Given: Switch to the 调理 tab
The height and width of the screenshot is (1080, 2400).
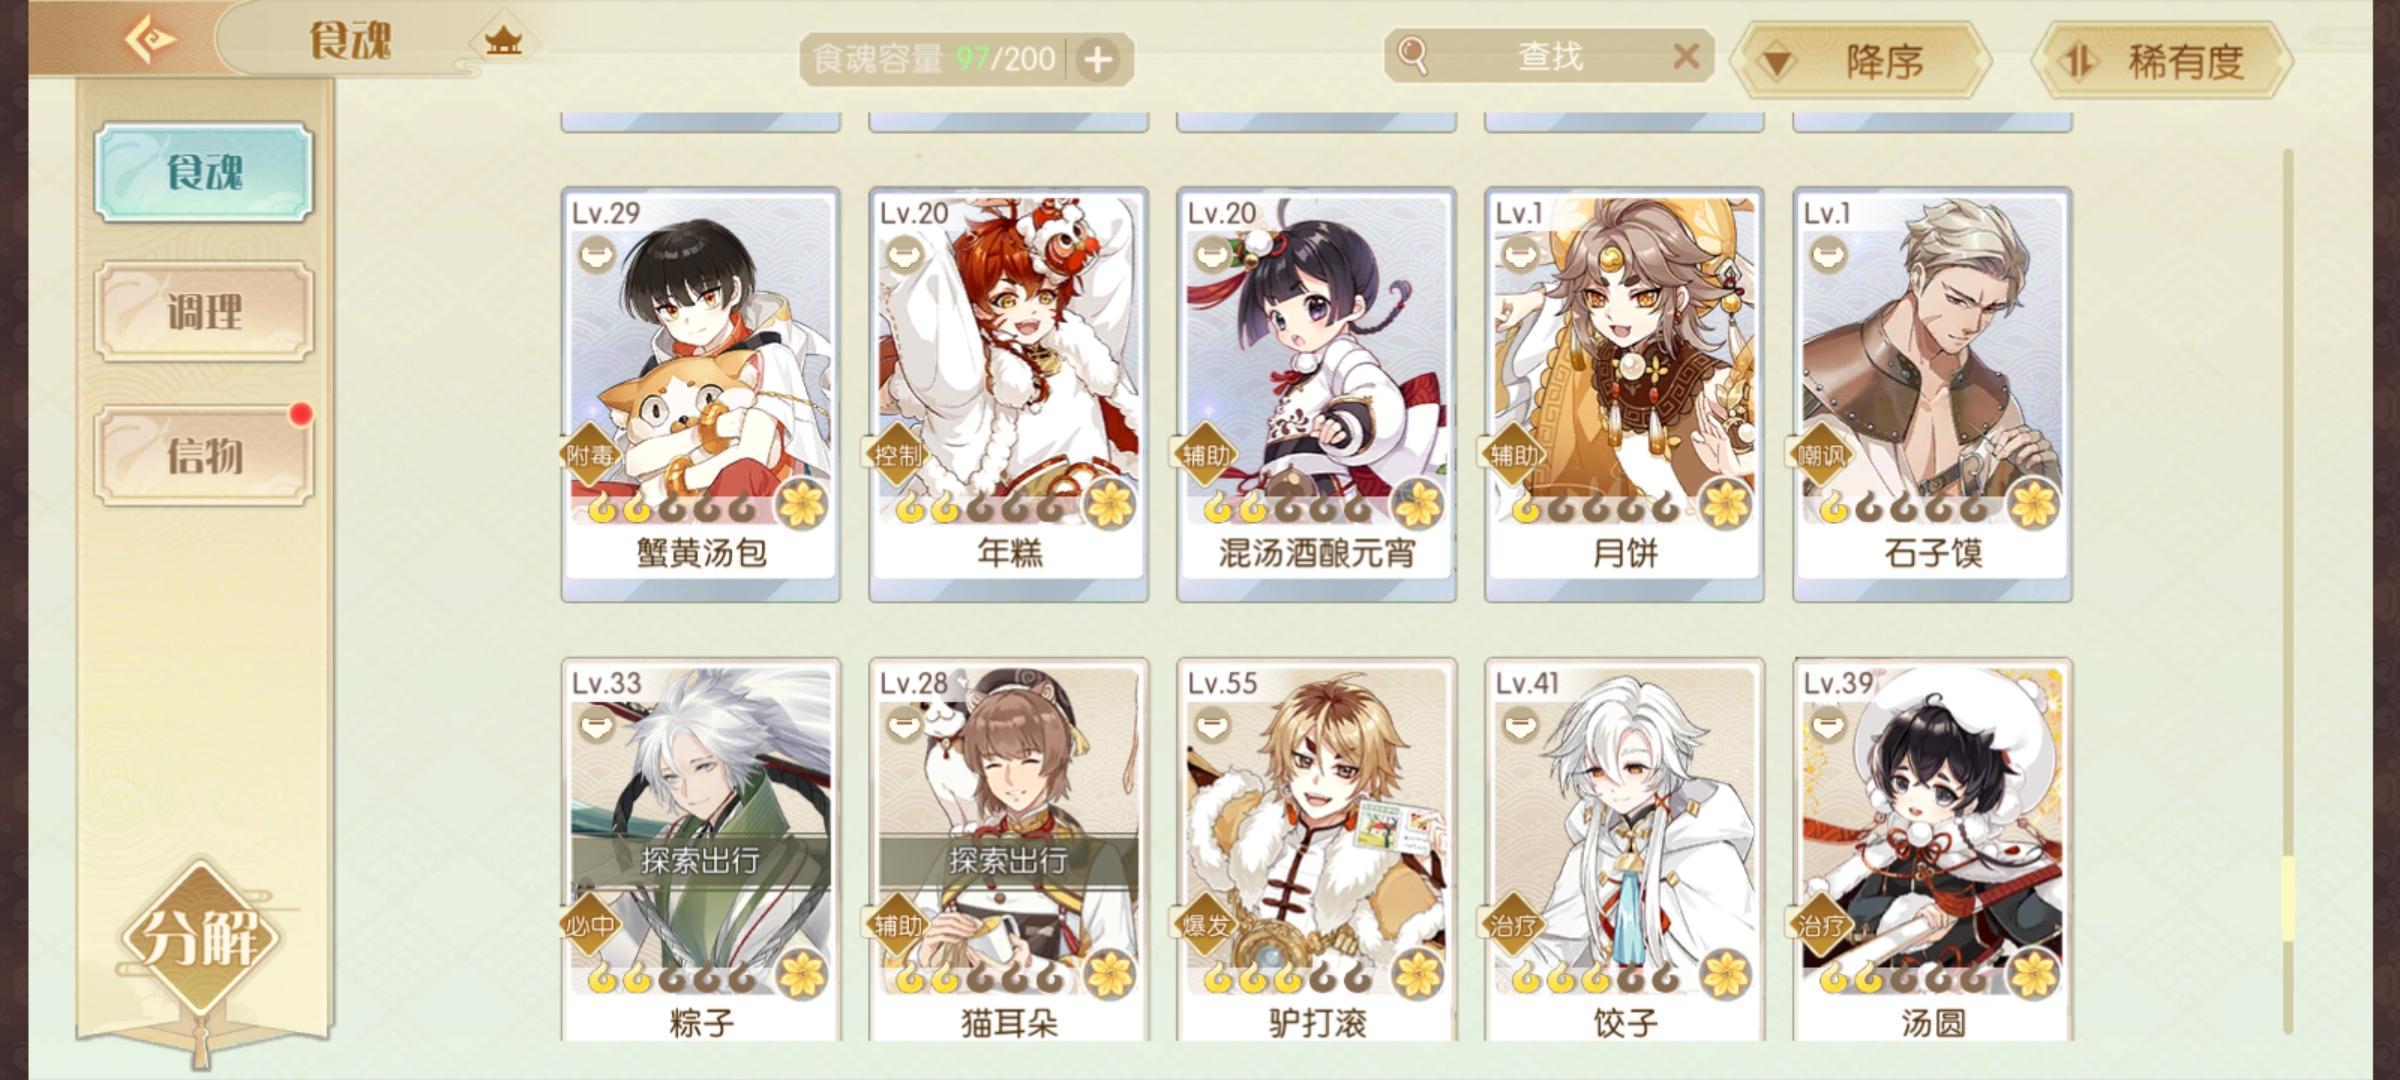Looking at the screenshot, I should coord(204,312).
